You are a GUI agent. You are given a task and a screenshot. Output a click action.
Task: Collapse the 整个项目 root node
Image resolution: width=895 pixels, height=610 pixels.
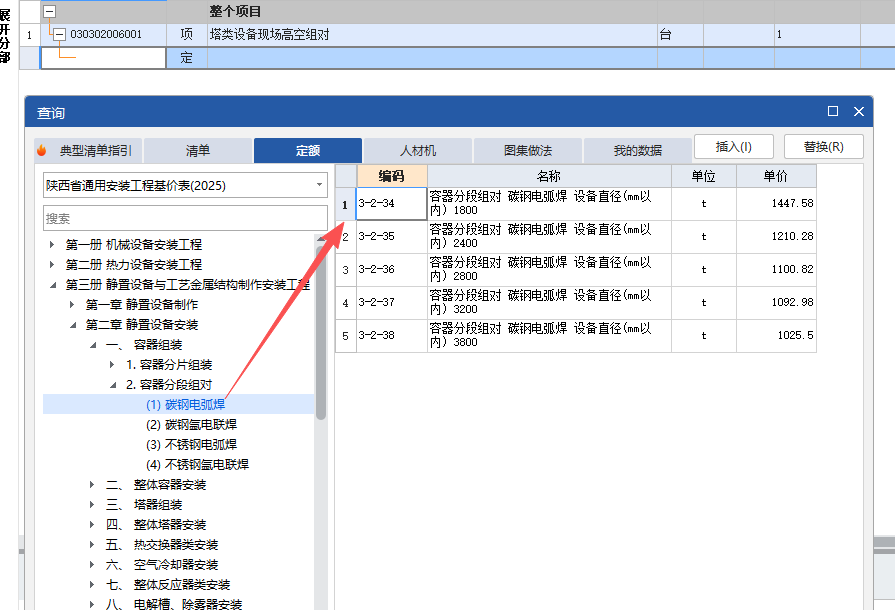(x=50, y=11)
